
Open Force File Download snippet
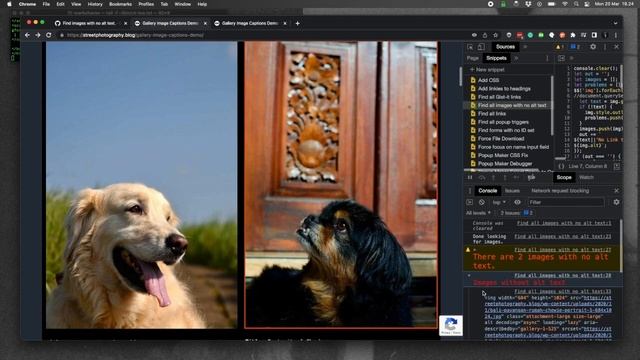[501, 139]
